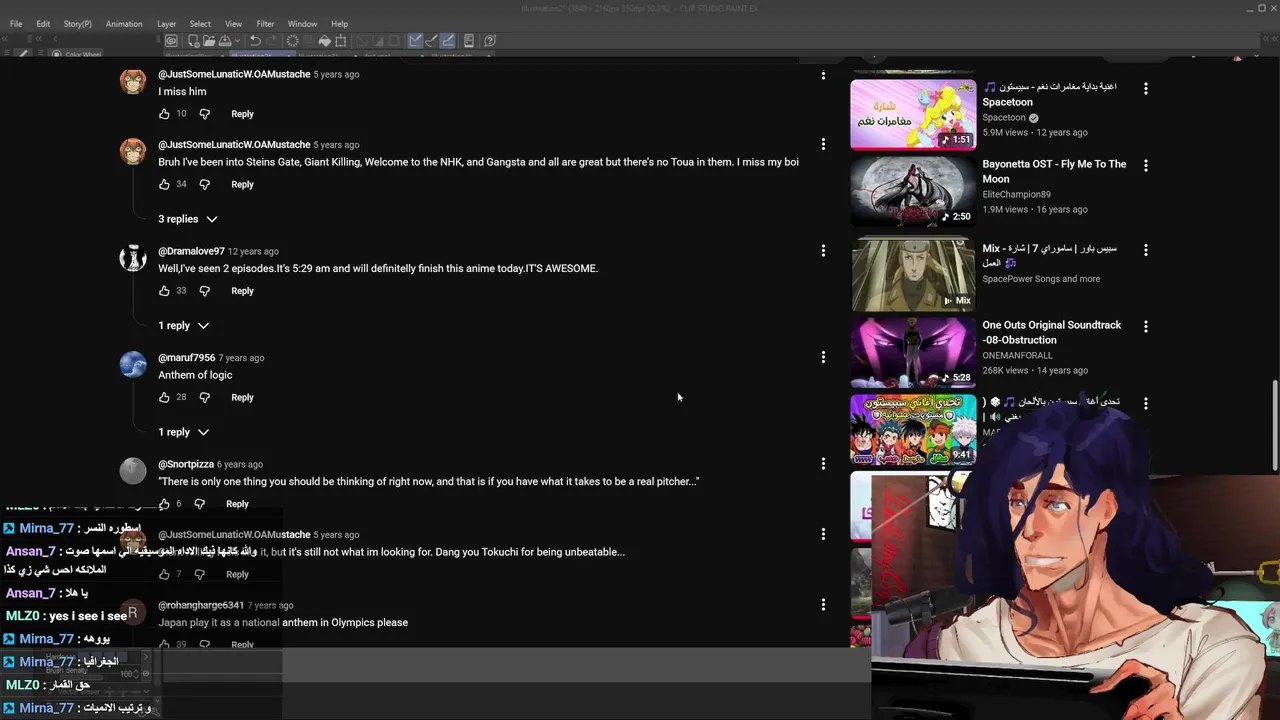The height and width of the screenshot is (720, 1280).
Task: Open the Window menu
Action: (x=302, y=24)
